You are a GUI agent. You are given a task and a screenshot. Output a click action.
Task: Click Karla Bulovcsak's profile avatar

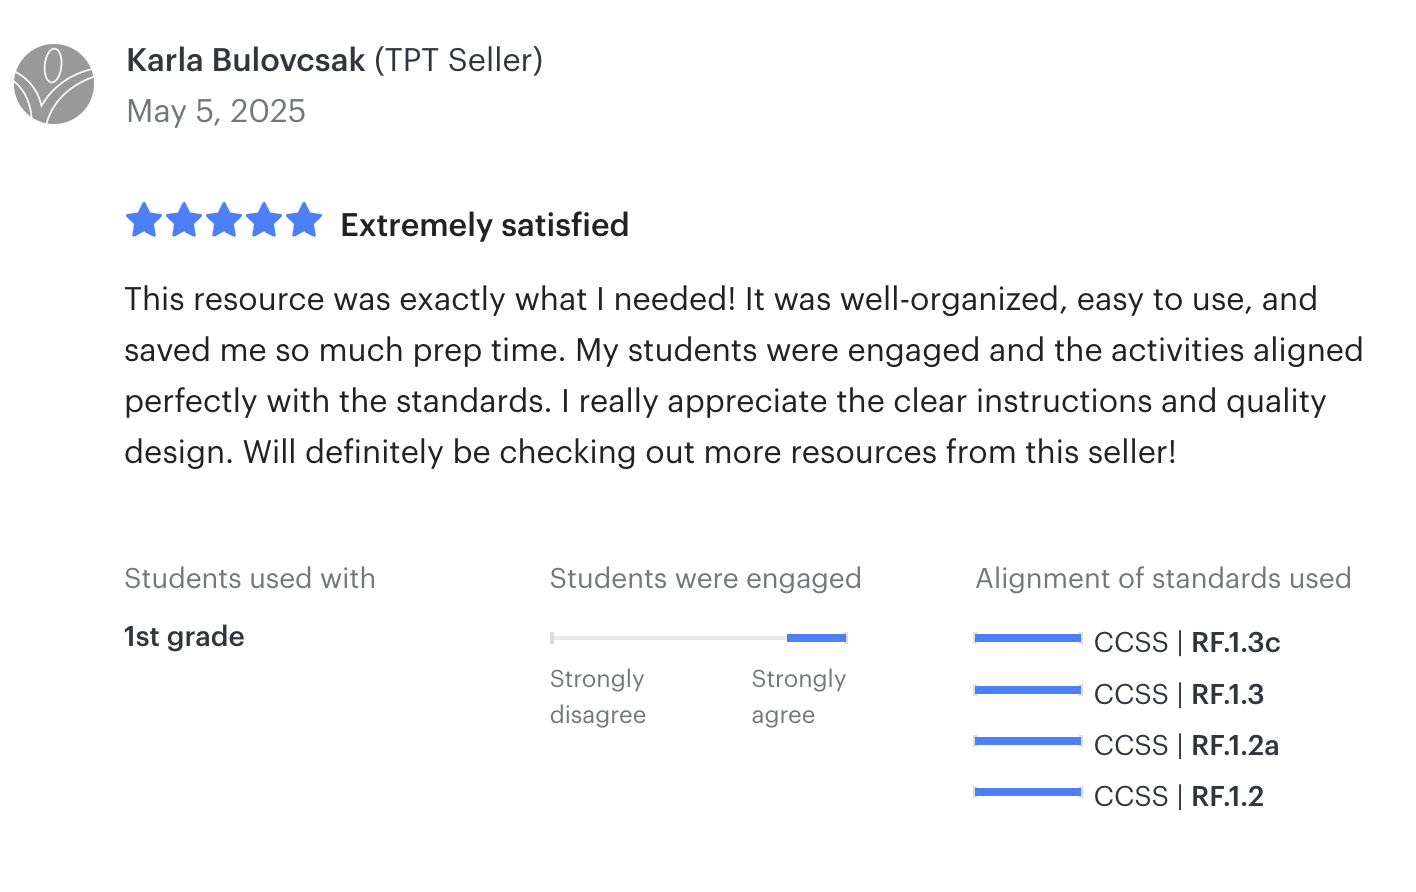[x=54, y=84]
